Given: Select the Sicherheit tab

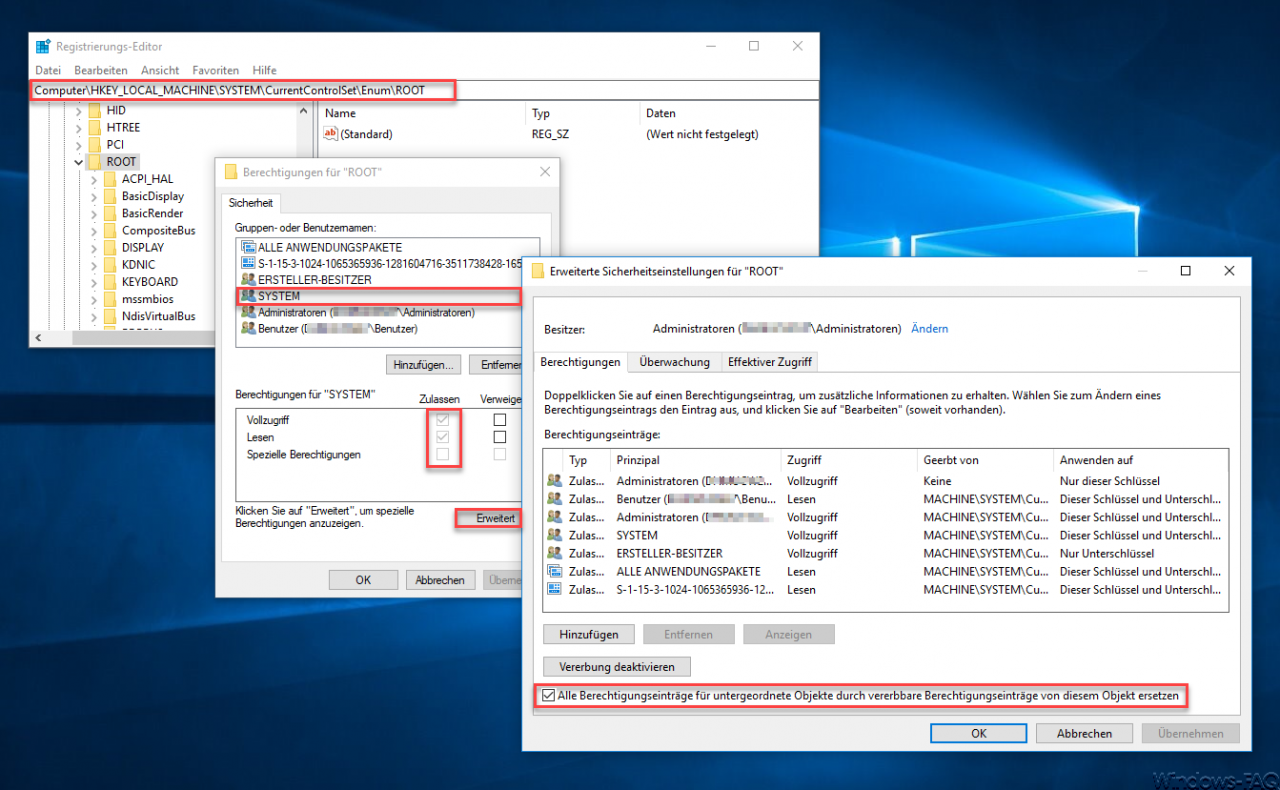Looking at the screenshot, I should (251, 203).
